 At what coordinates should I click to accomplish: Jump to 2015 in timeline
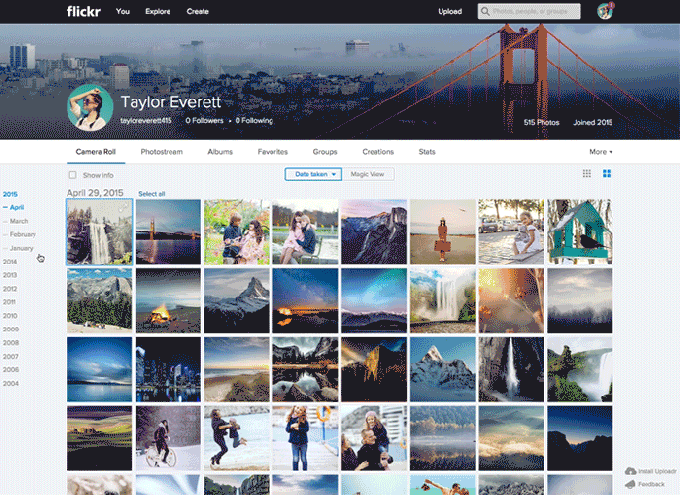pos(10,194)
